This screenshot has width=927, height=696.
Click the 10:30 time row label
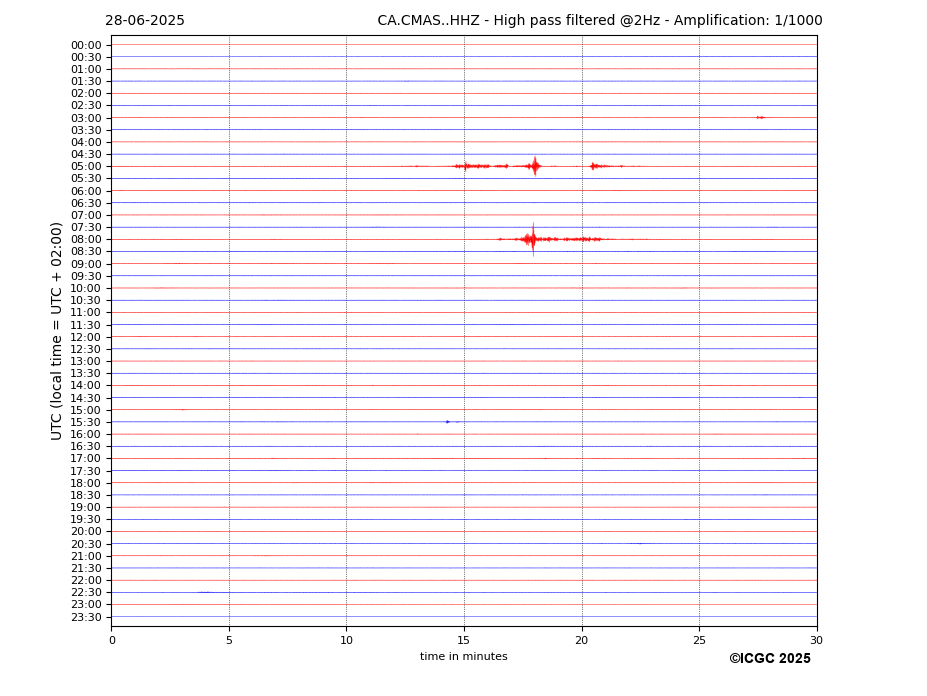click(86, 300)
